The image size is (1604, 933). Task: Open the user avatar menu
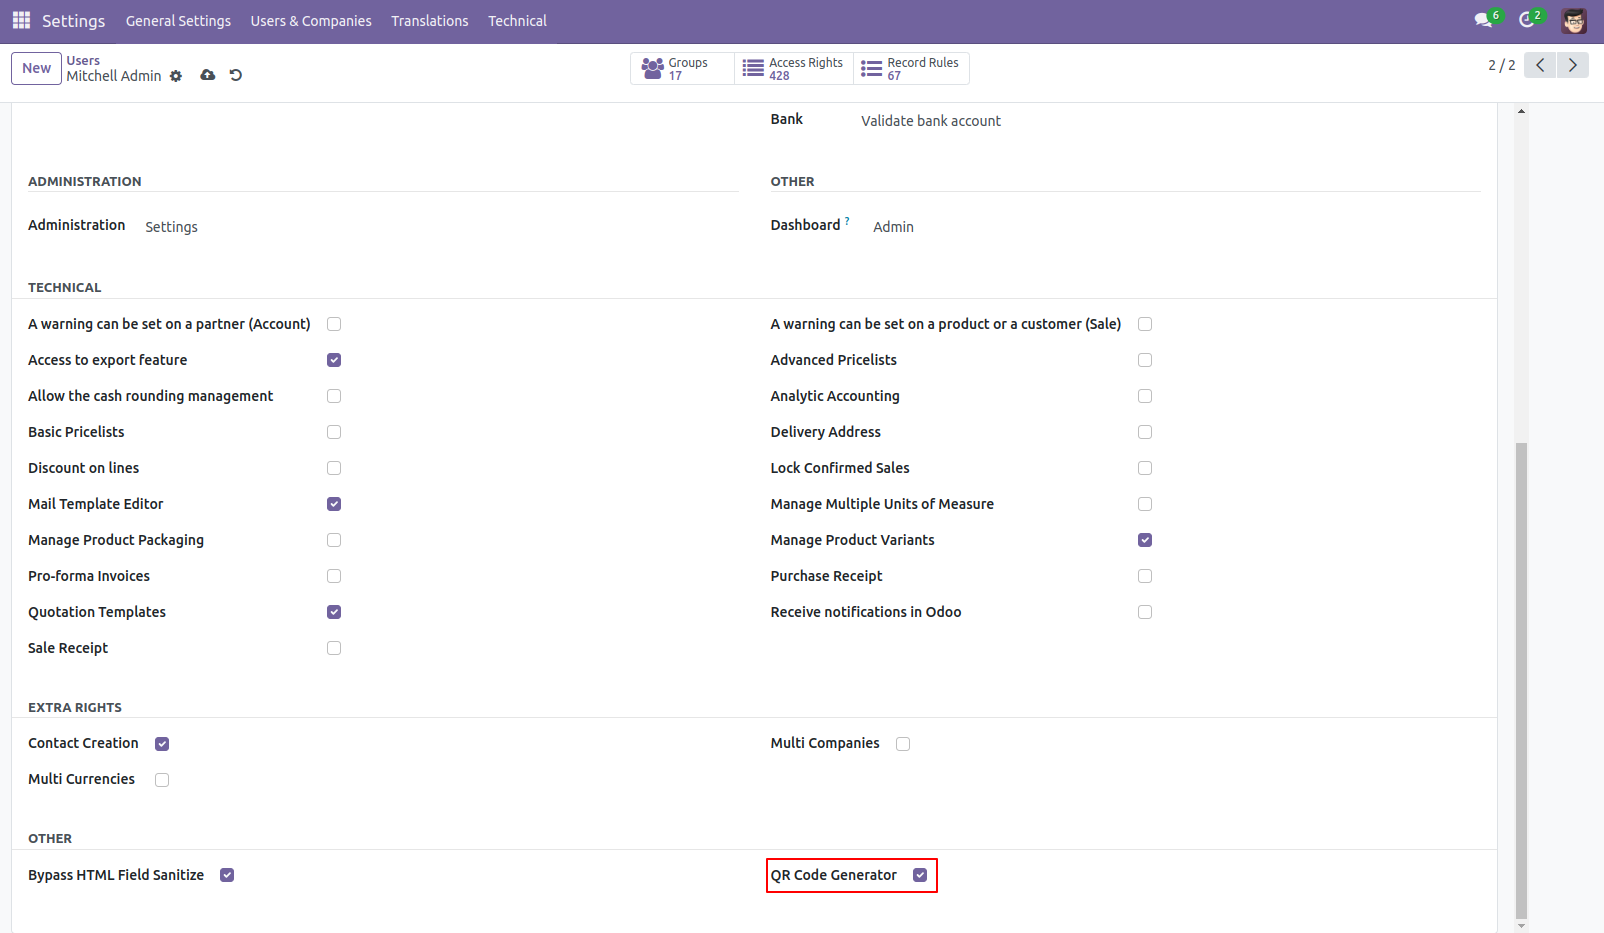point(1574,21)
